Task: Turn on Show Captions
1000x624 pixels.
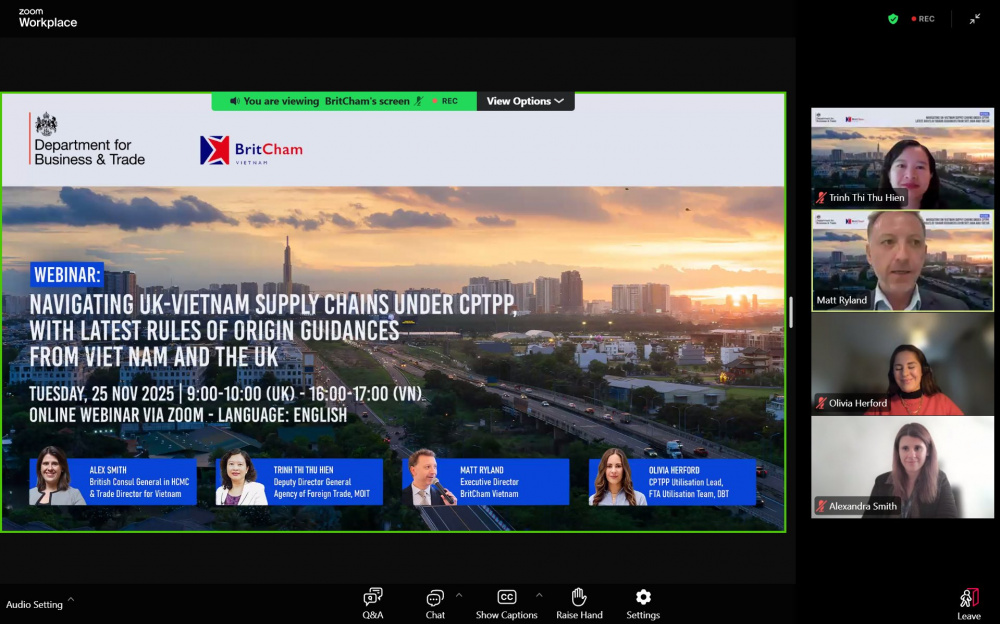Action: coord(506,603)
